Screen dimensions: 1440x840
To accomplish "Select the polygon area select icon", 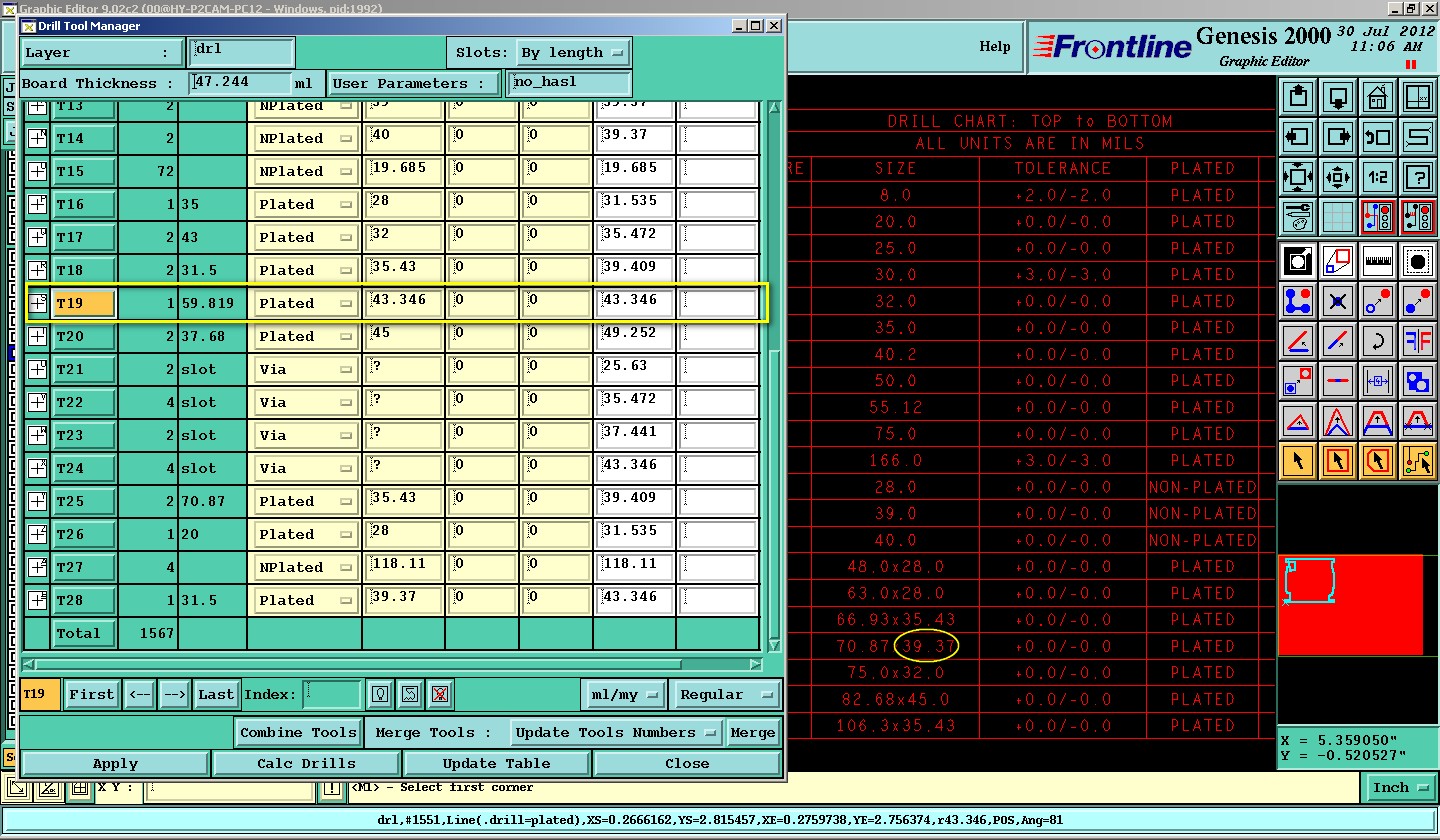I will 1378,461.
